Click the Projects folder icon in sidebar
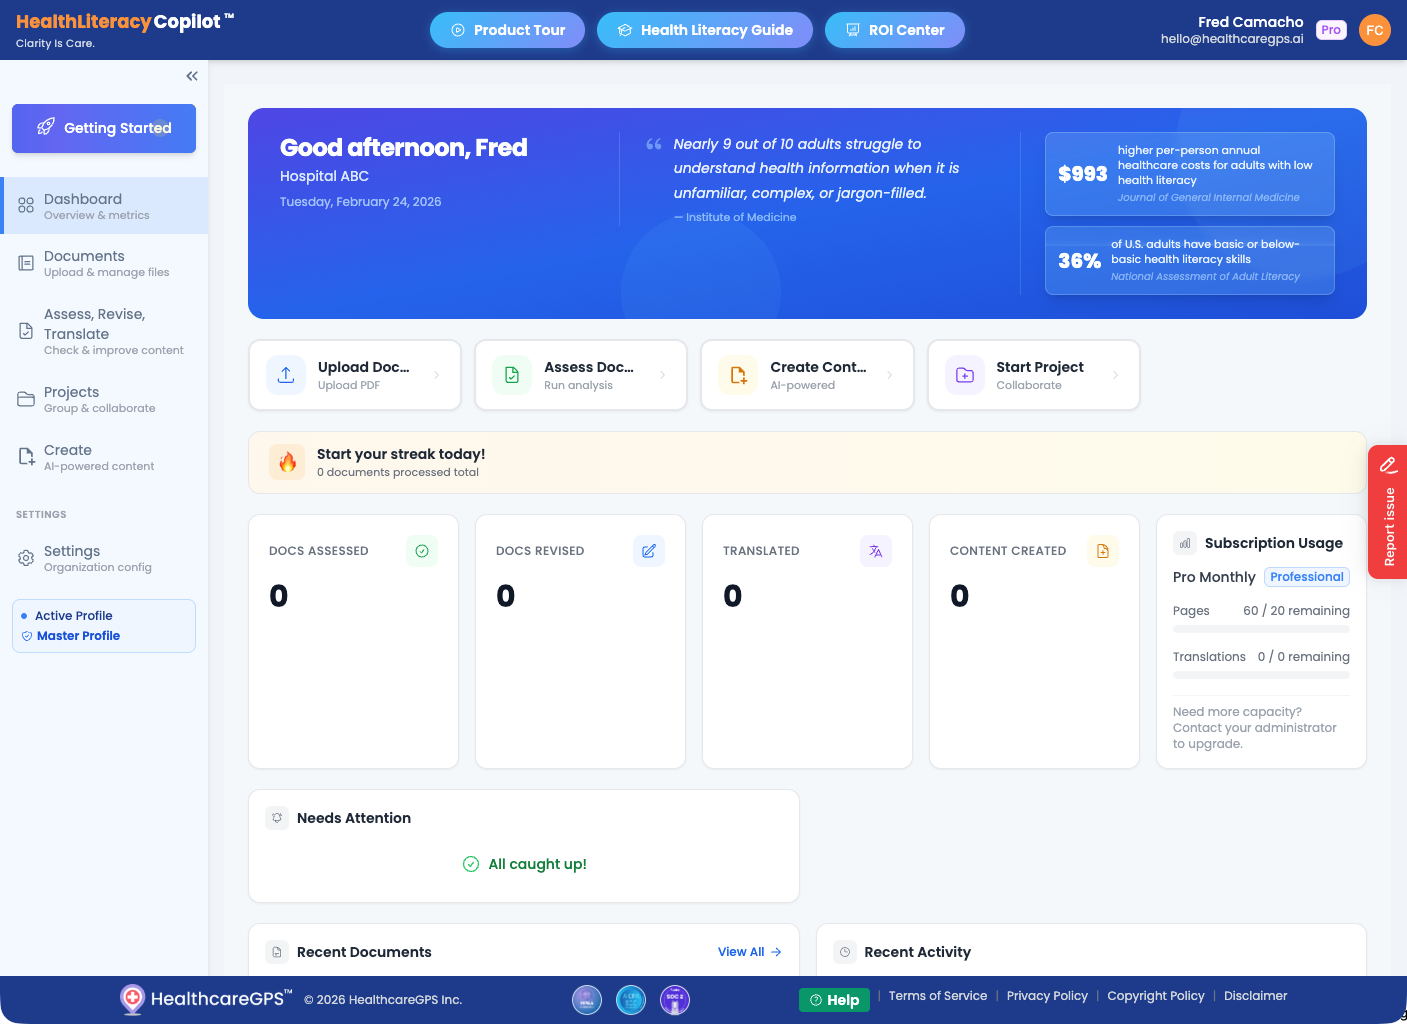This screenshot has width=1407, height=1024. pos(25,398)
